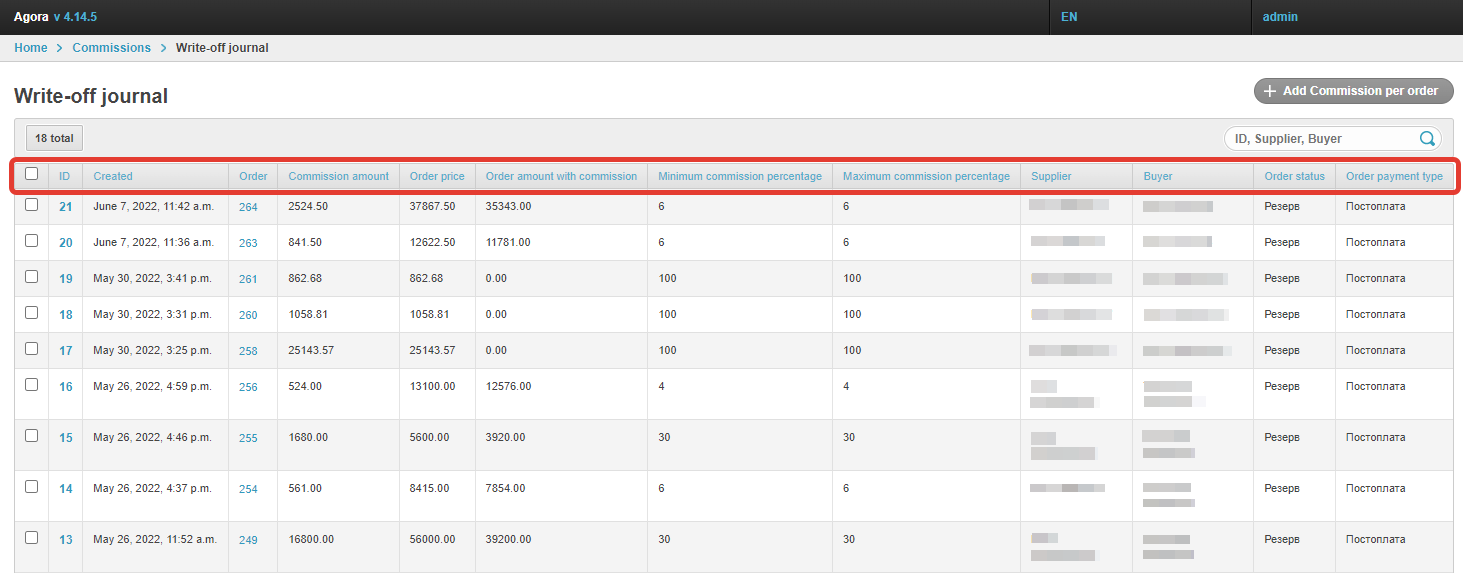The height and width of the screenshot is (573, 1463).
Task: Open the admin user menu
Action: [1280, 17]
